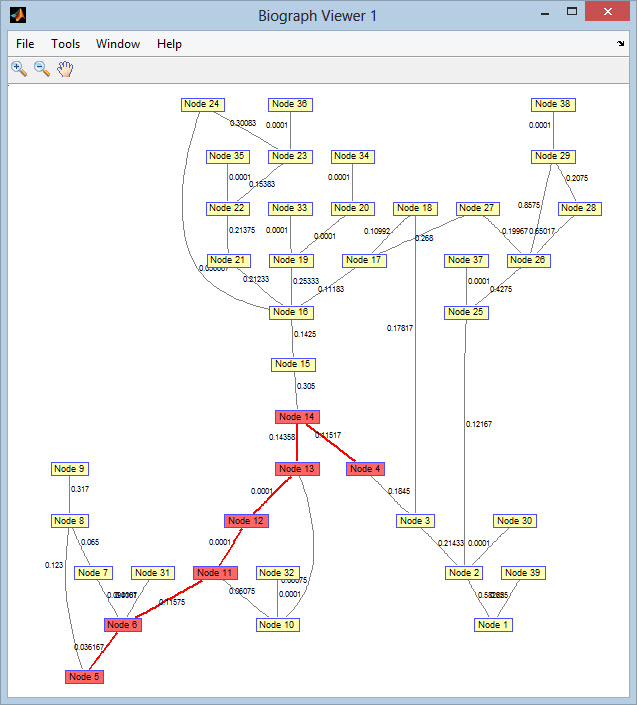The image size is (637, 705).
Task: Pick the highlighted Node 4 box
Action: (x=365, y=469)
